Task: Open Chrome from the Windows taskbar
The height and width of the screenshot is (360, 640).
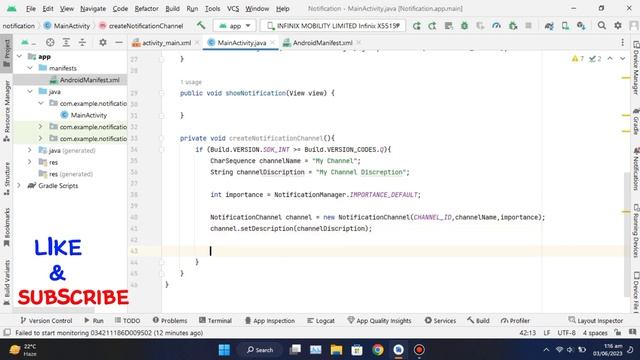Action: coord(378,350)
